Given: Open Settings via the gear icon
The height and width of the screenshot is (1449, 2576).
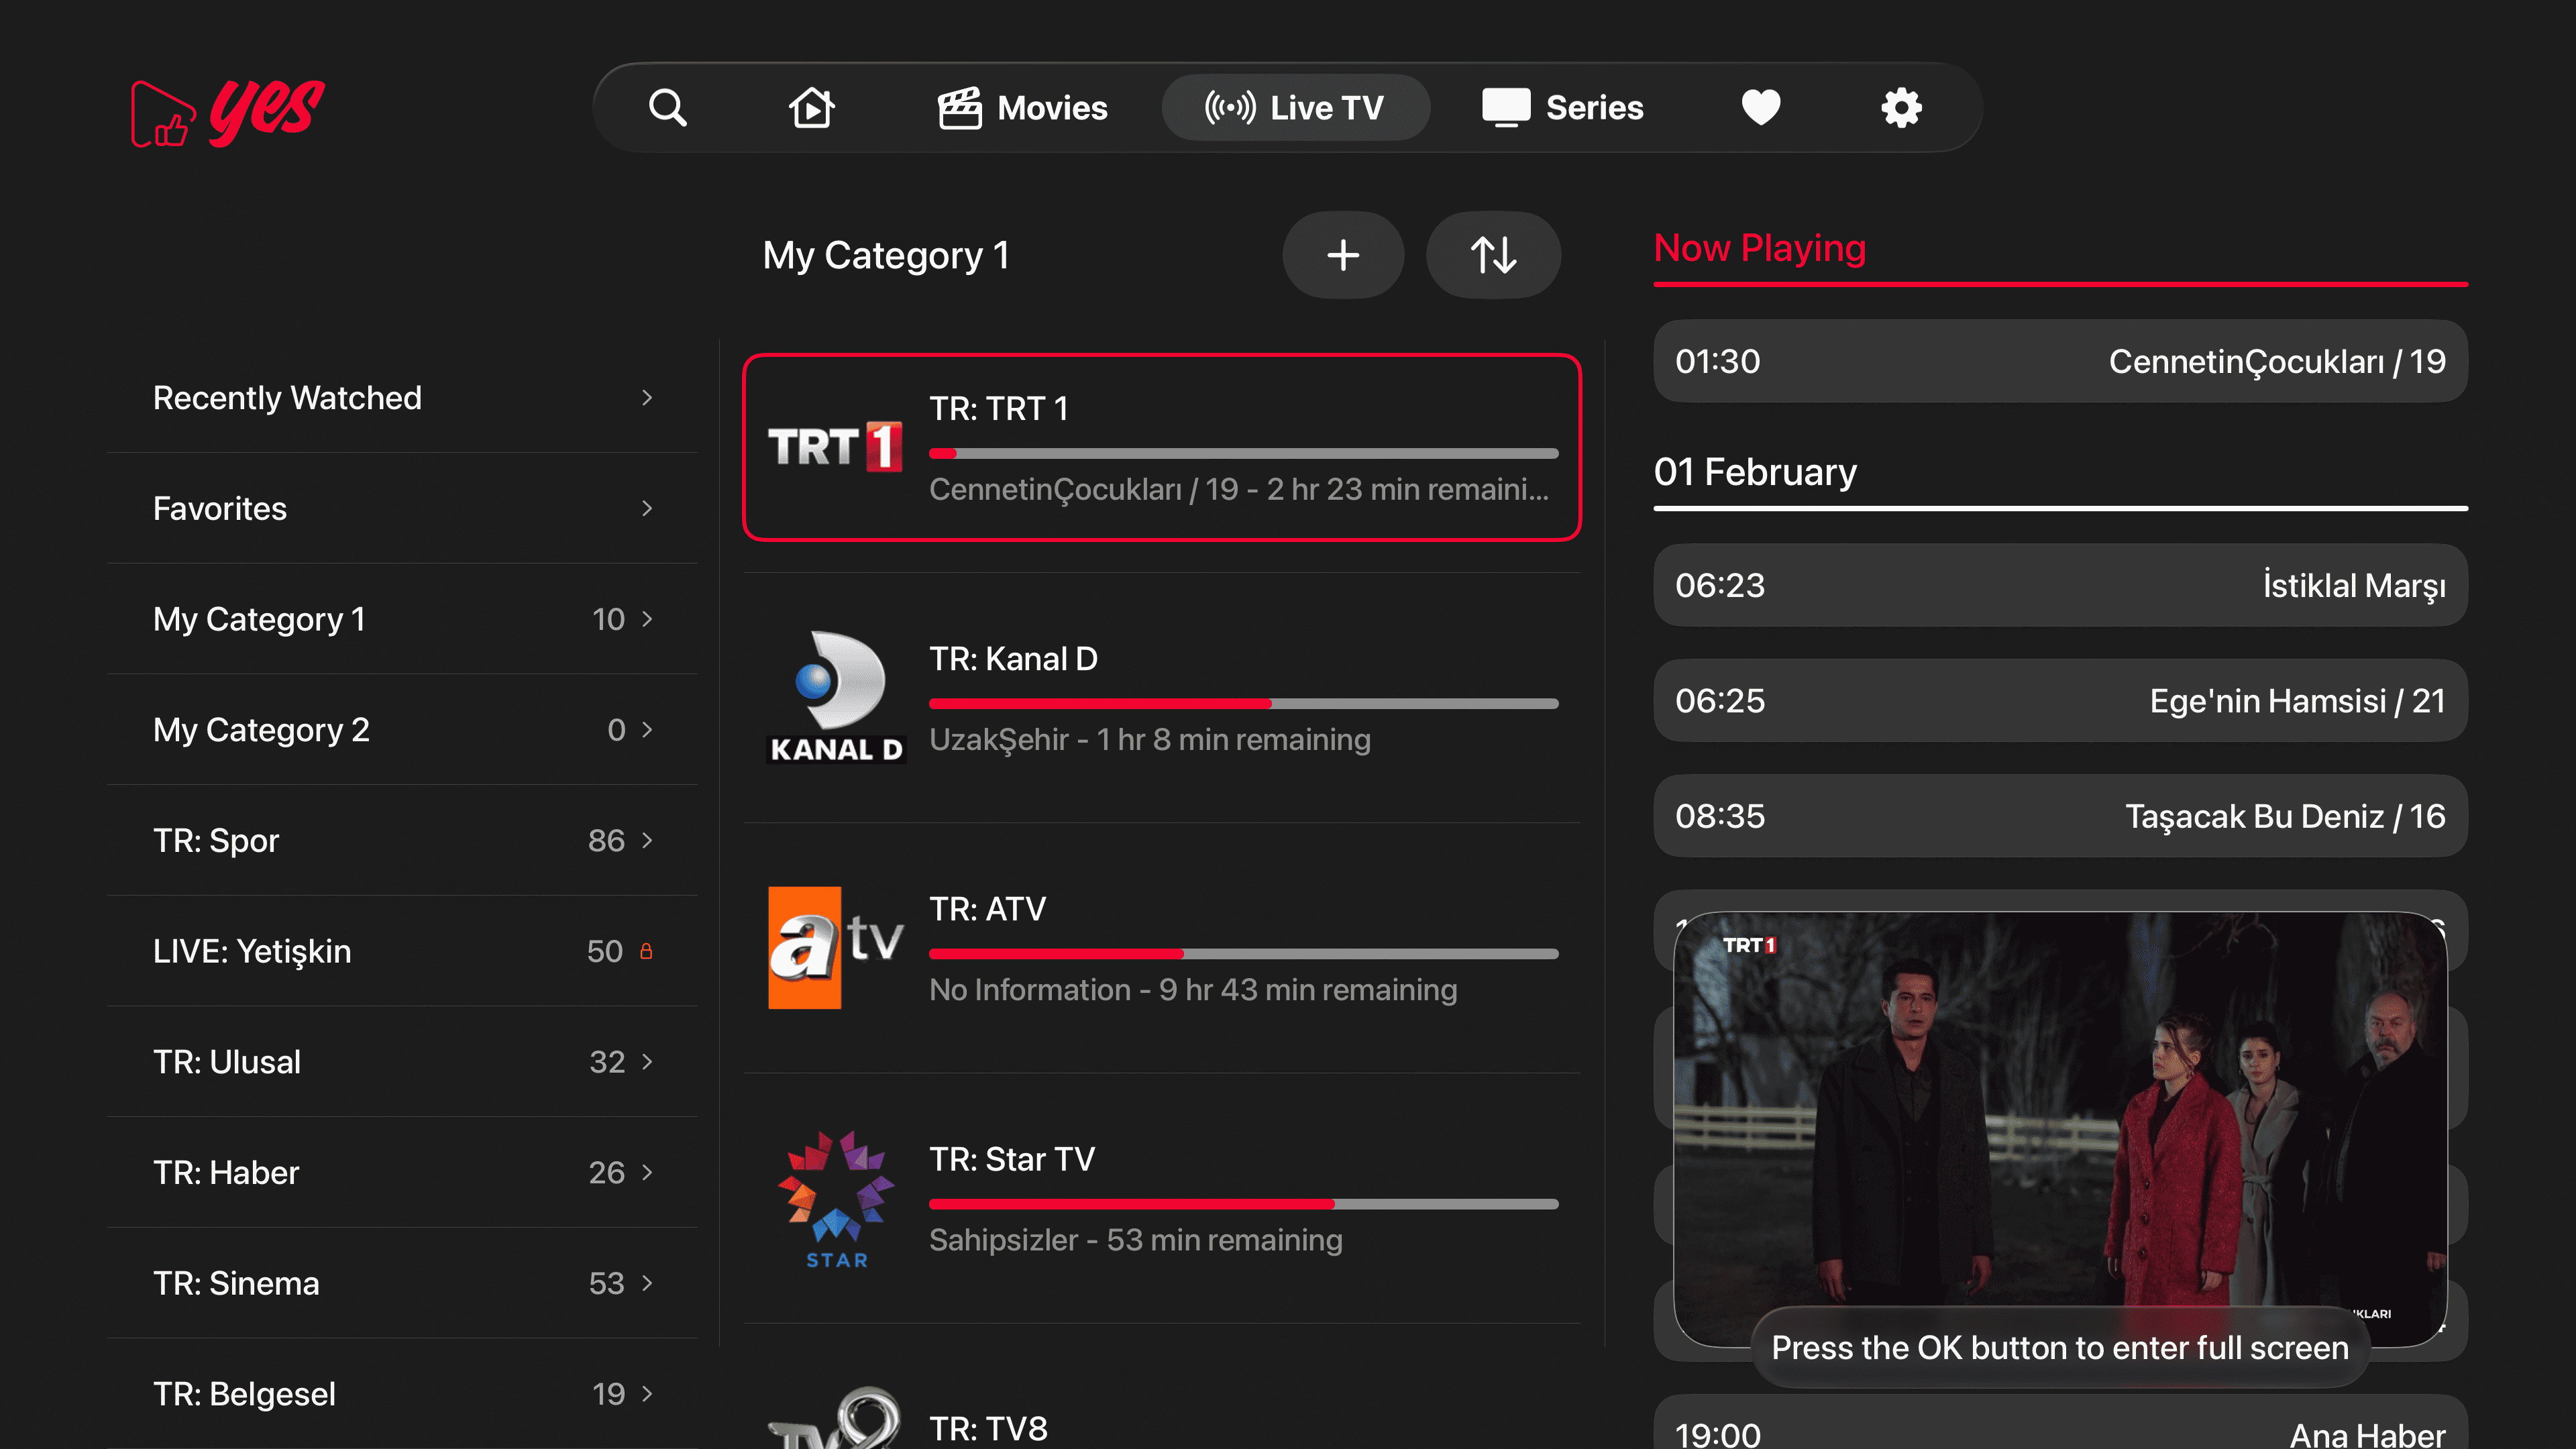Looking at the screenshot, I should click(x=1899, y=107).
